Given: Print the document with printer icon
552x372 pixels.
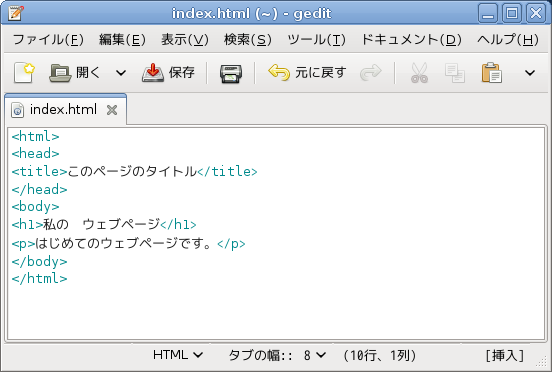Looking at the screenshot, I should coord(231,74).
